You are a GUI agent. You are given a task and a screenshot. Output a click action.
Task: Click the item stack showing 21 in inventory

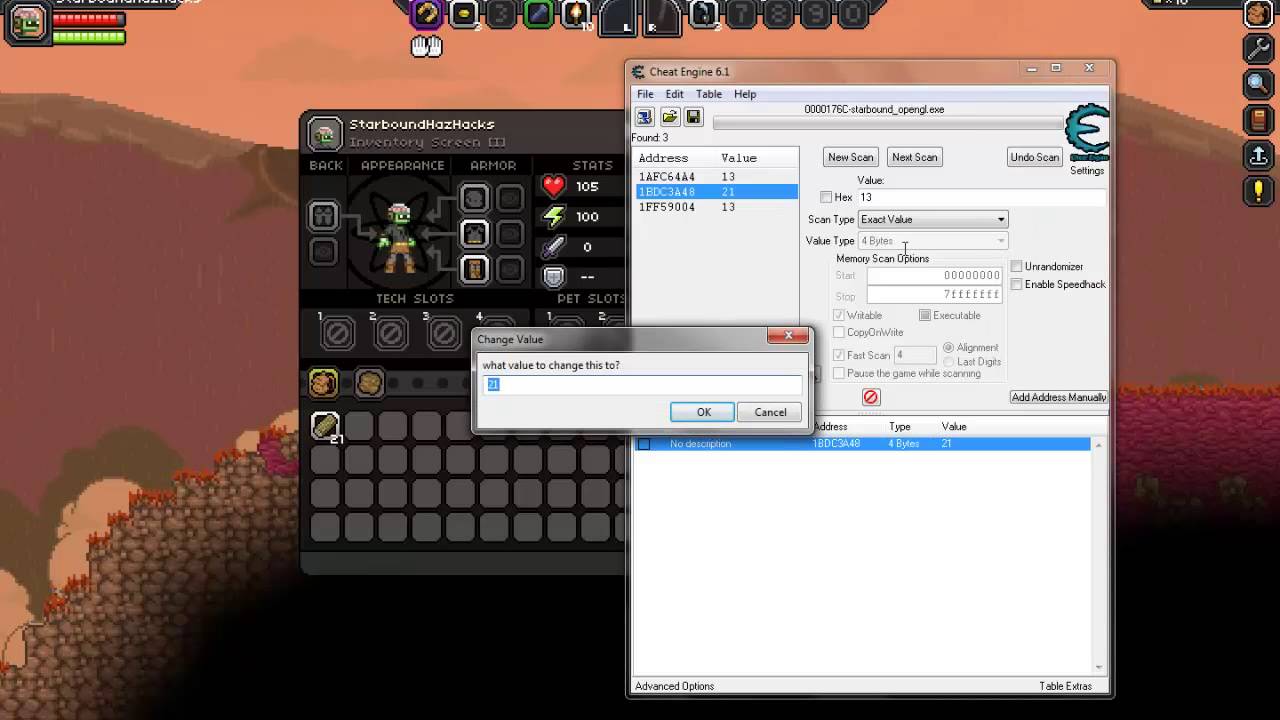326,427
